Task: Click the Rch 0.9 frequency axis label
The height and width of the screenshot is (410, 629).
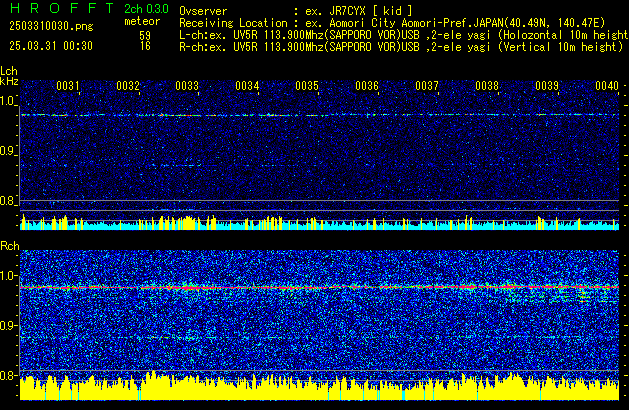Action: pyautogui.click(x=8, y=325)
